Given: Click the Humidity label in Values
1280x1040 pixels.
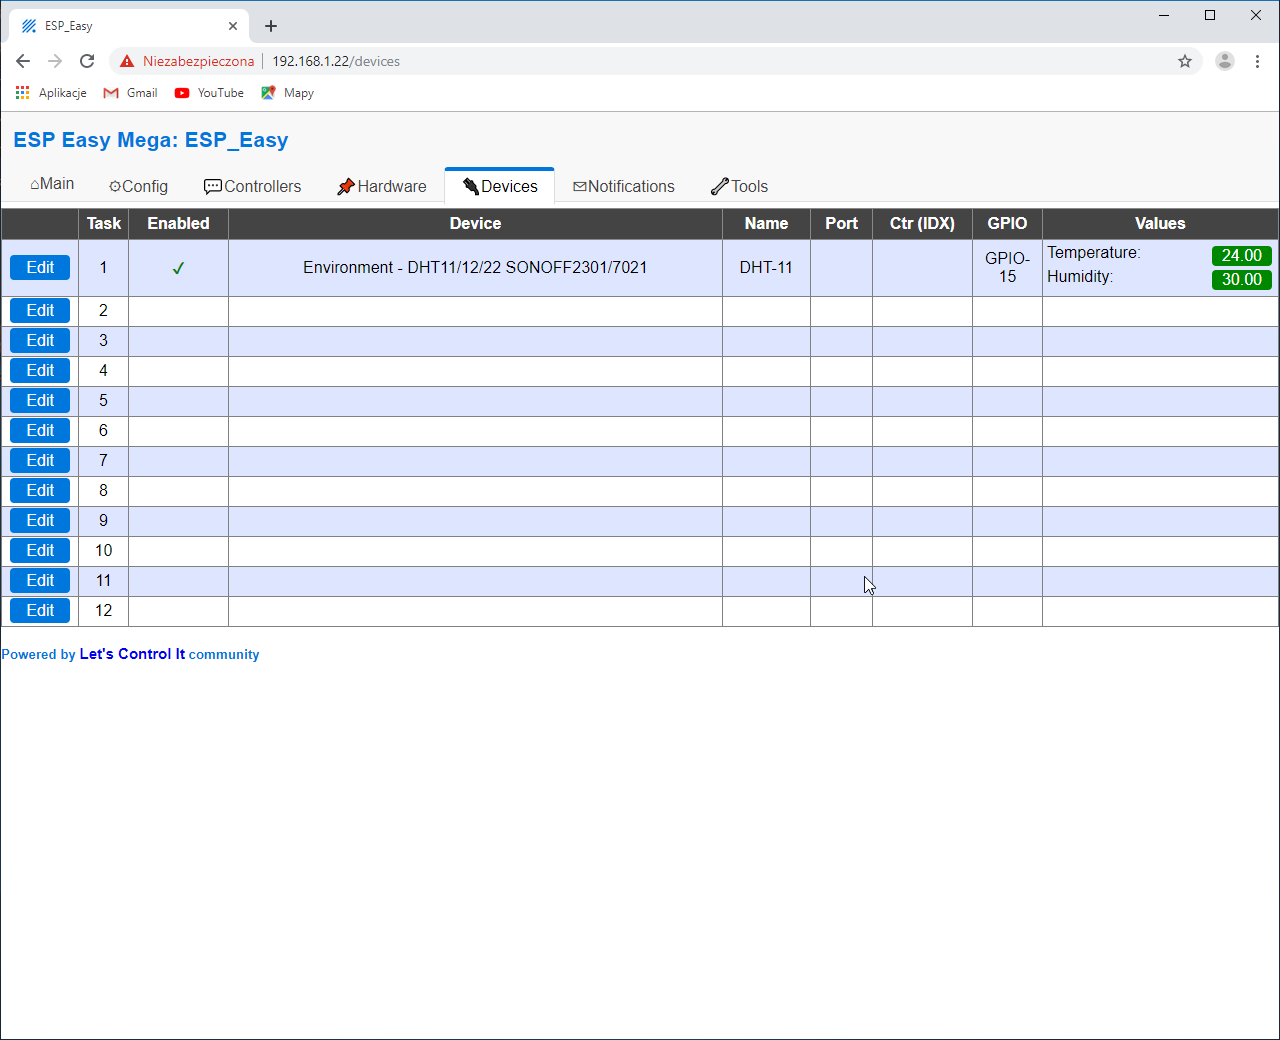Looking at the screenshot, I should pos(1080,277).
